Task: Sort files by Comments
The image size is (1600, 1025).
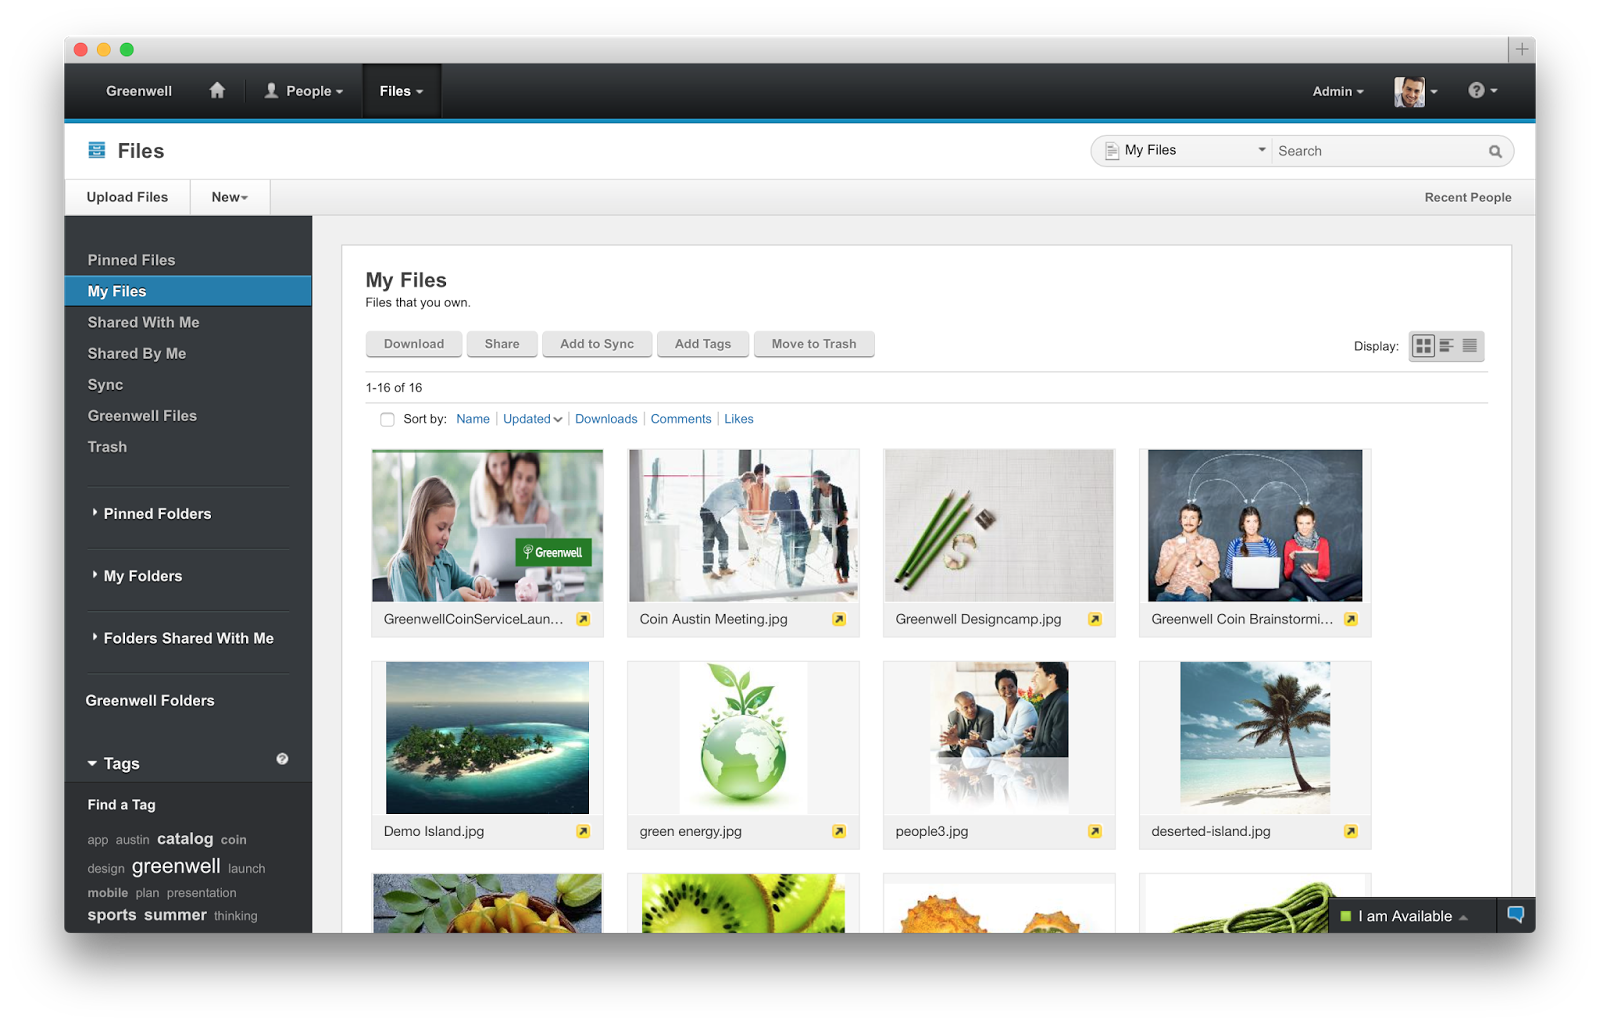Action: coord(681,419)
